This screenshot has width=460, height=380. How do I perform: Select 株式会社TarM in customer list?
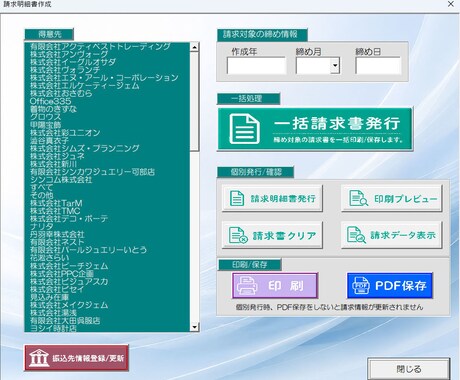[107, 203]
